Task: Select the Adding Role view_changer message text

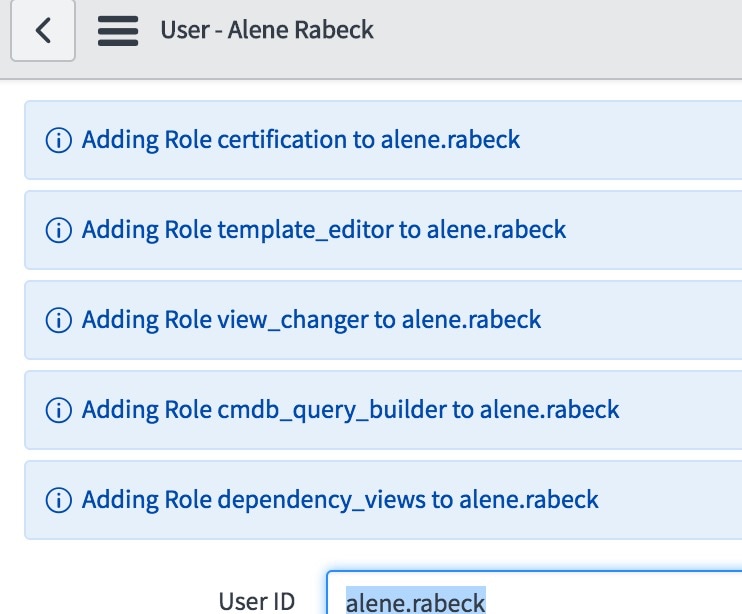Action: point(311,320)
